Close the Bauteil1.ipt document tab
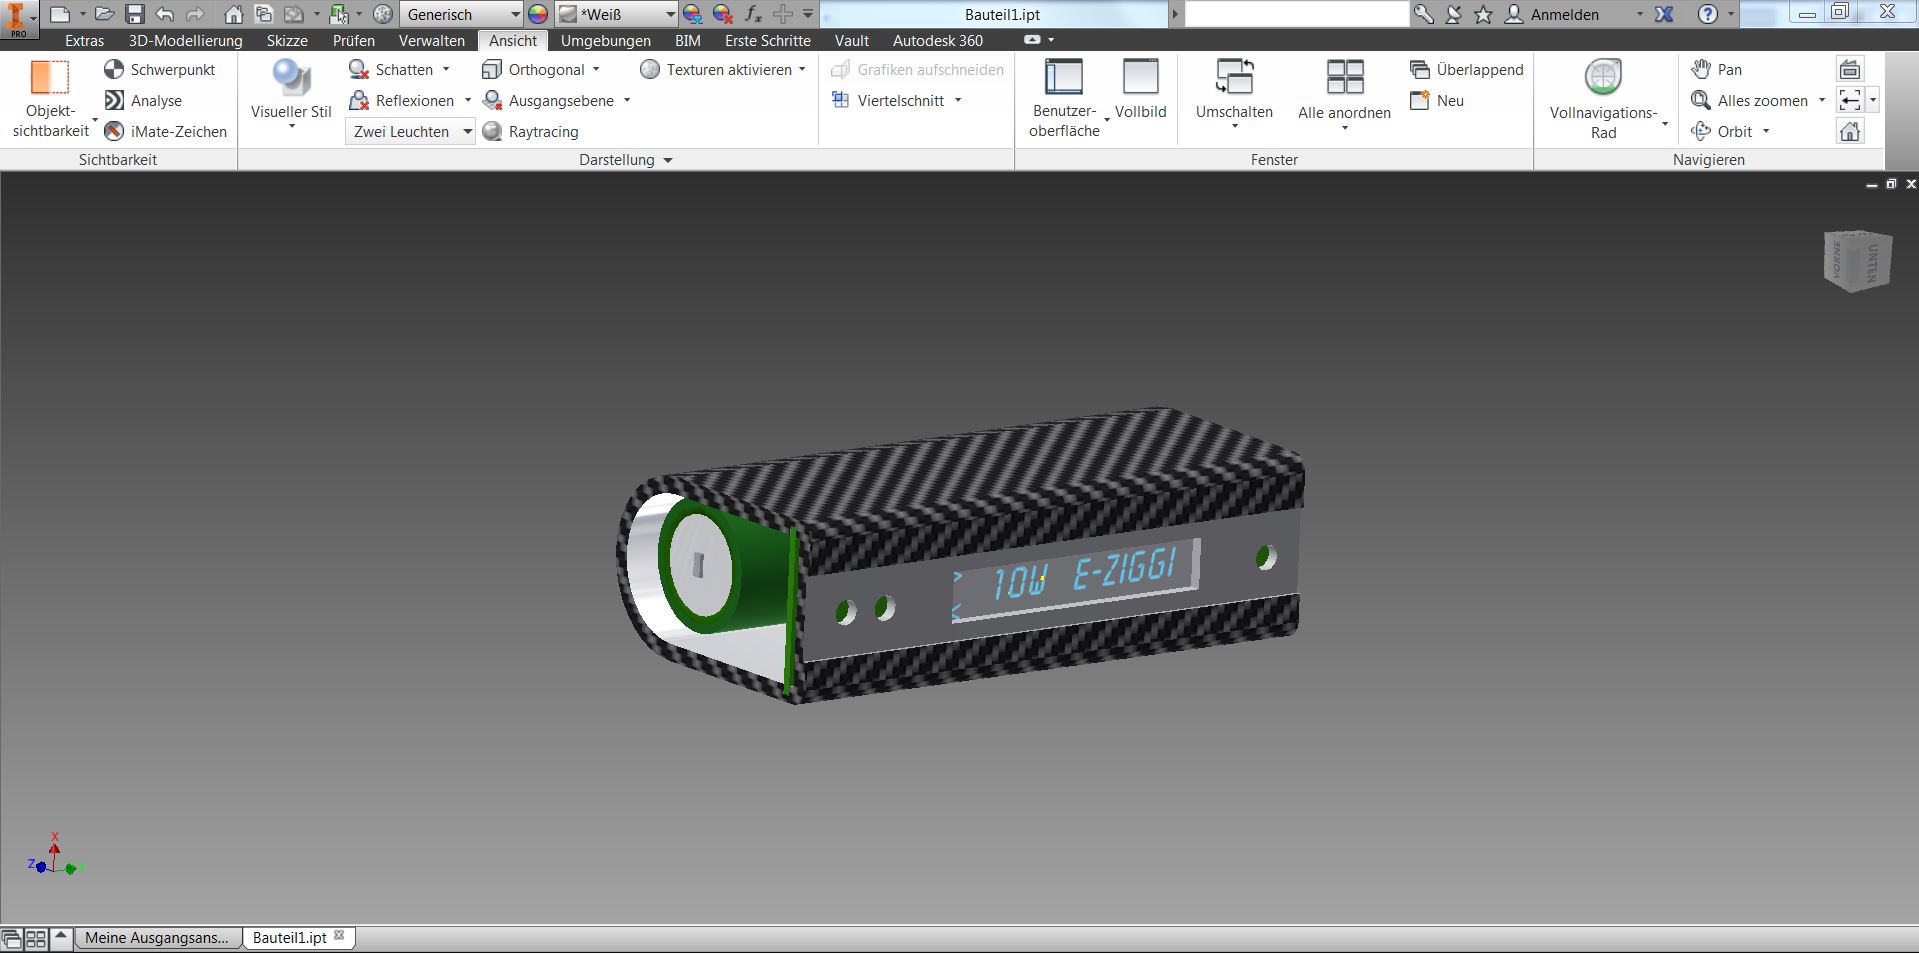This screenshot has height=954, width=1919. (339, 936)
